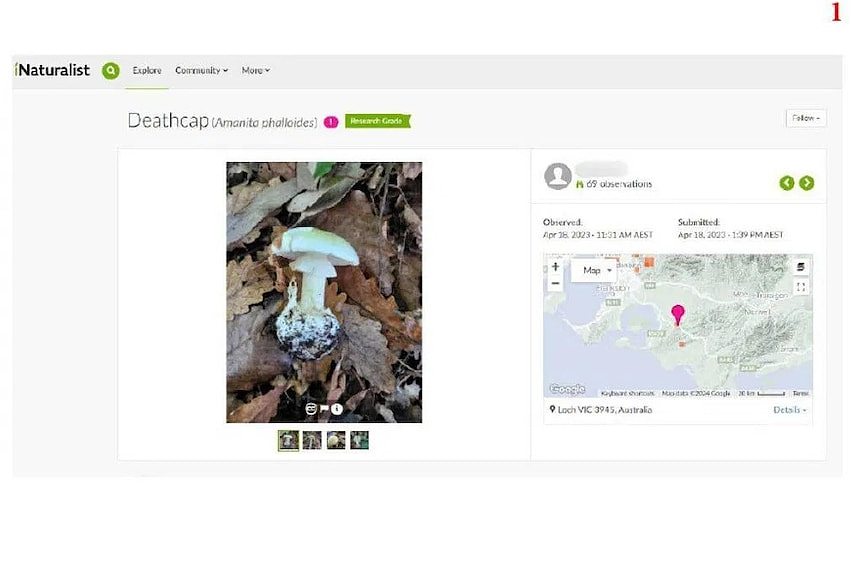This screenshot has height=575, width=862.
Task: Zoom in on the map
Action: click(555, 267)
